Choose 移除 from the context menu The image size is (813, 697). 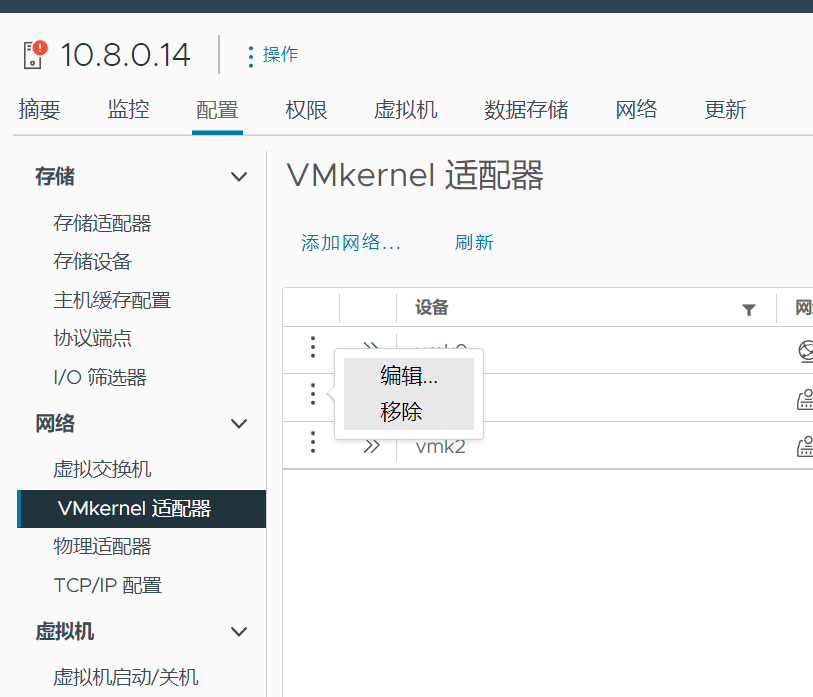(x=401, y=411)
